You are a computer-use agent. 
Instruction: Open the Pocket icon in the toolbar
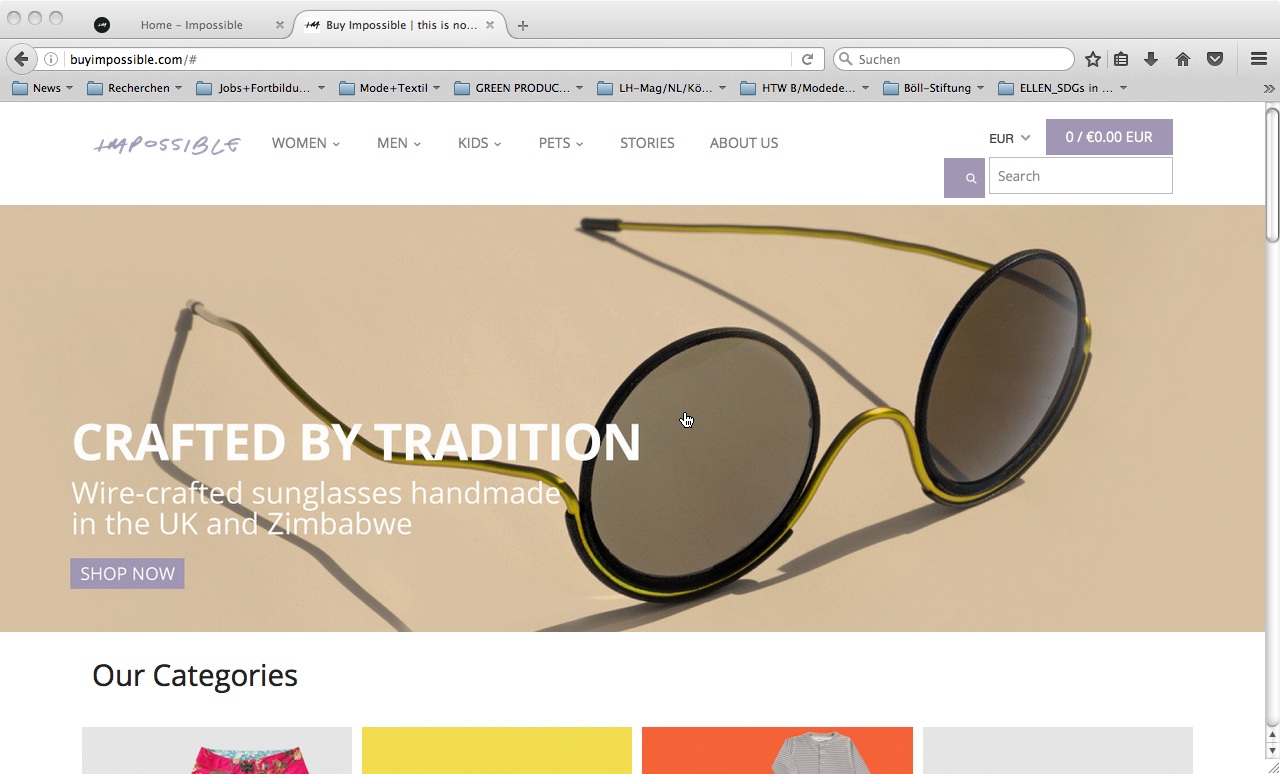click(x=1215, y=59)
